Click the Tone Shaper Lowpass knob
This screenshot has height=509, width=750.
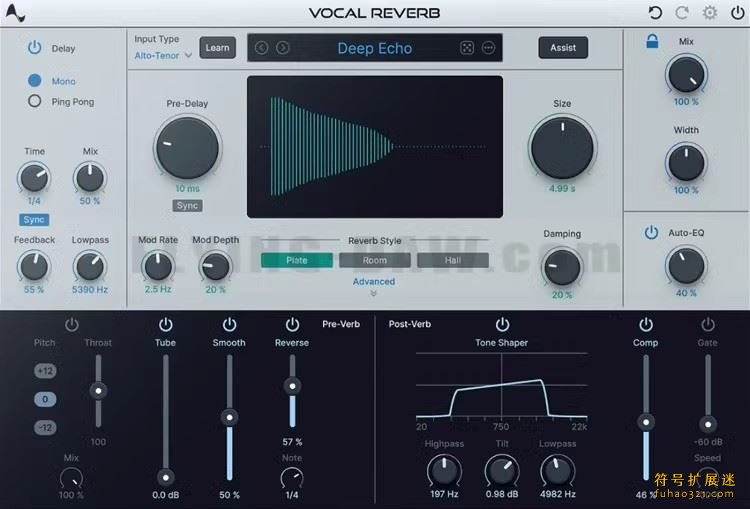pos(557,471)
